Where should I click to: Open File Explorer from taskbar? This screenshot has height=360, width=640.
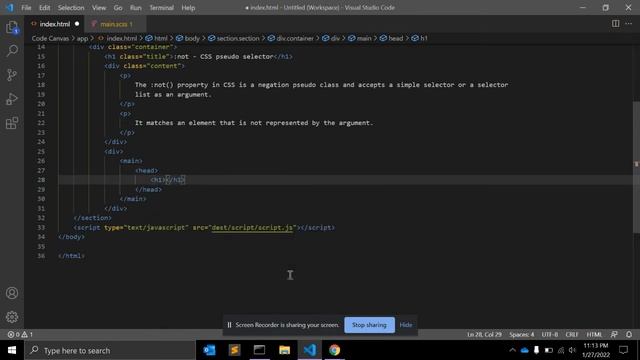284,350
